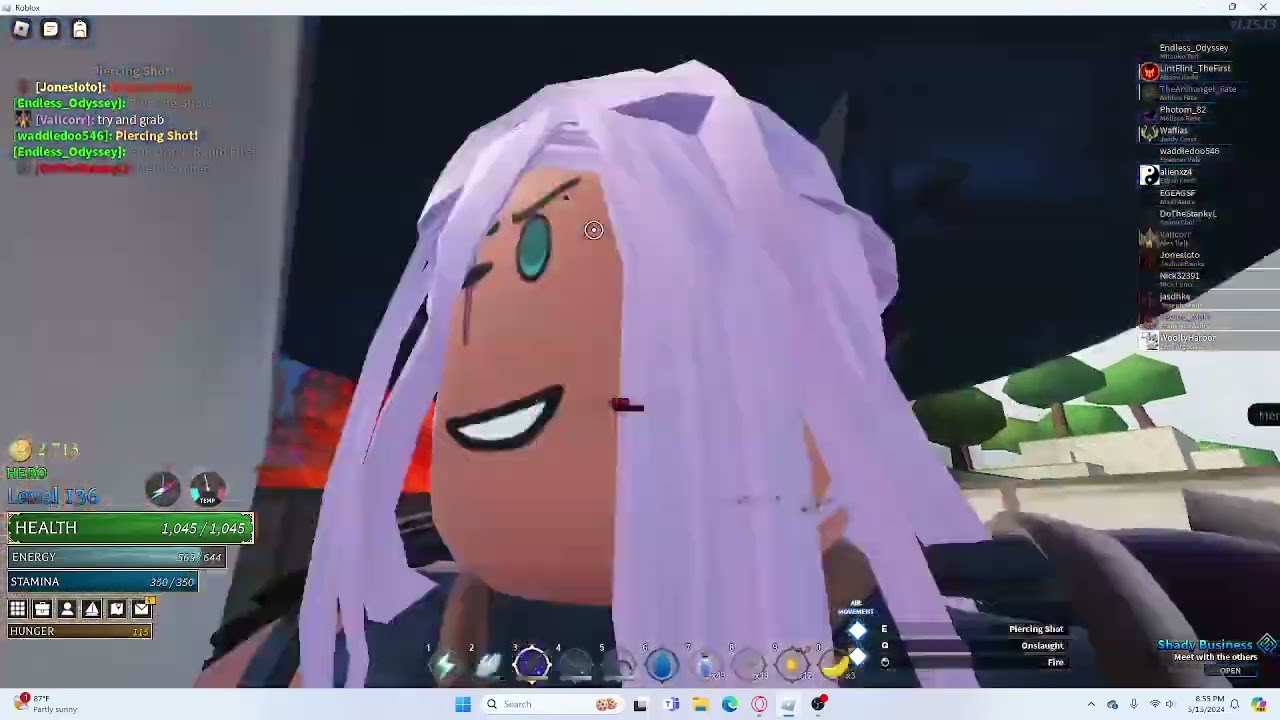This screenshot has width=1280, height=720.
Task: Open the mail envelope icon
Action: click(x=142, y=608)
